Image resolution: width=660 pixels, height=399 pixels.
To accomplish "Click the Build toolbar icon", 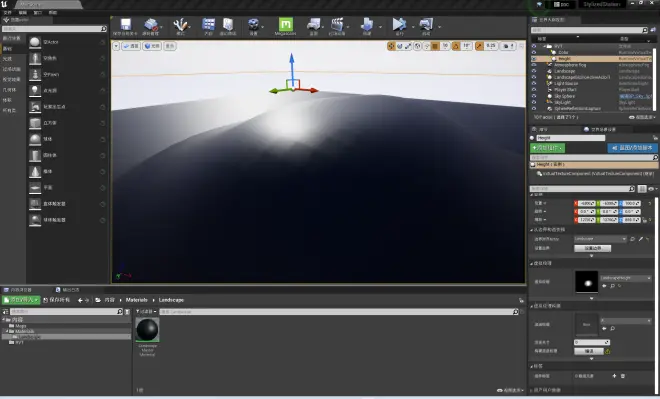I will (367, 24).
